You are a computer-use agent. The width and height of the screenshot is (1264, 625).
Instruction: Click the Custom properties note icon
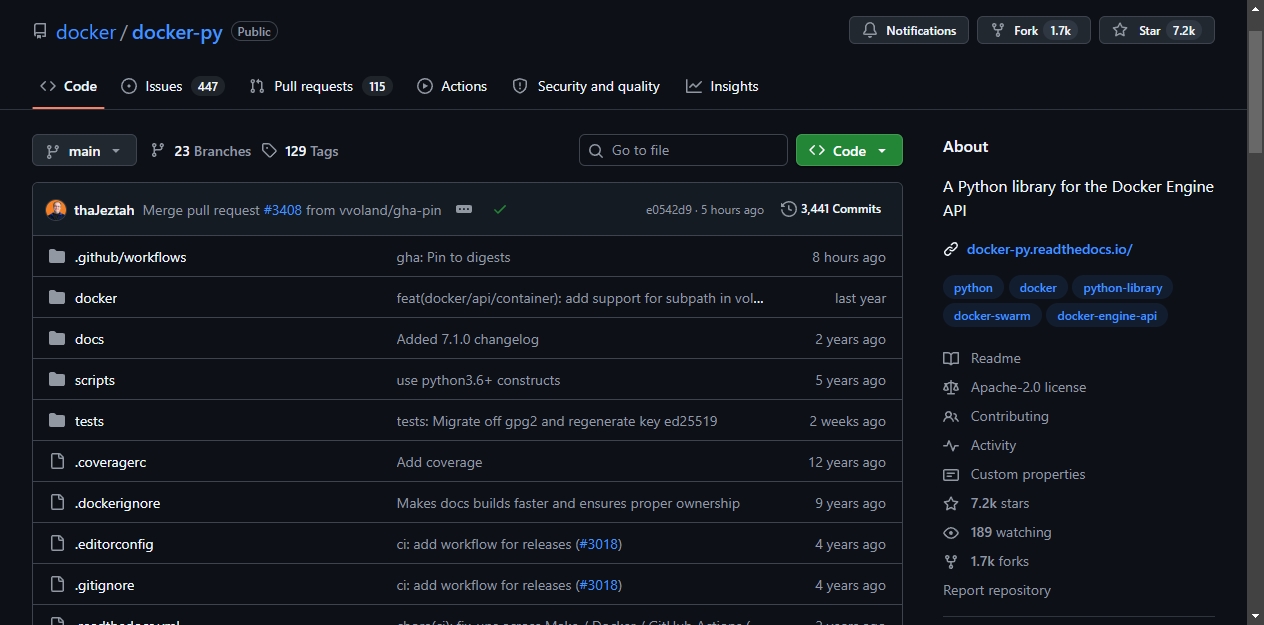pyautogui.click(x=951, y=474)
